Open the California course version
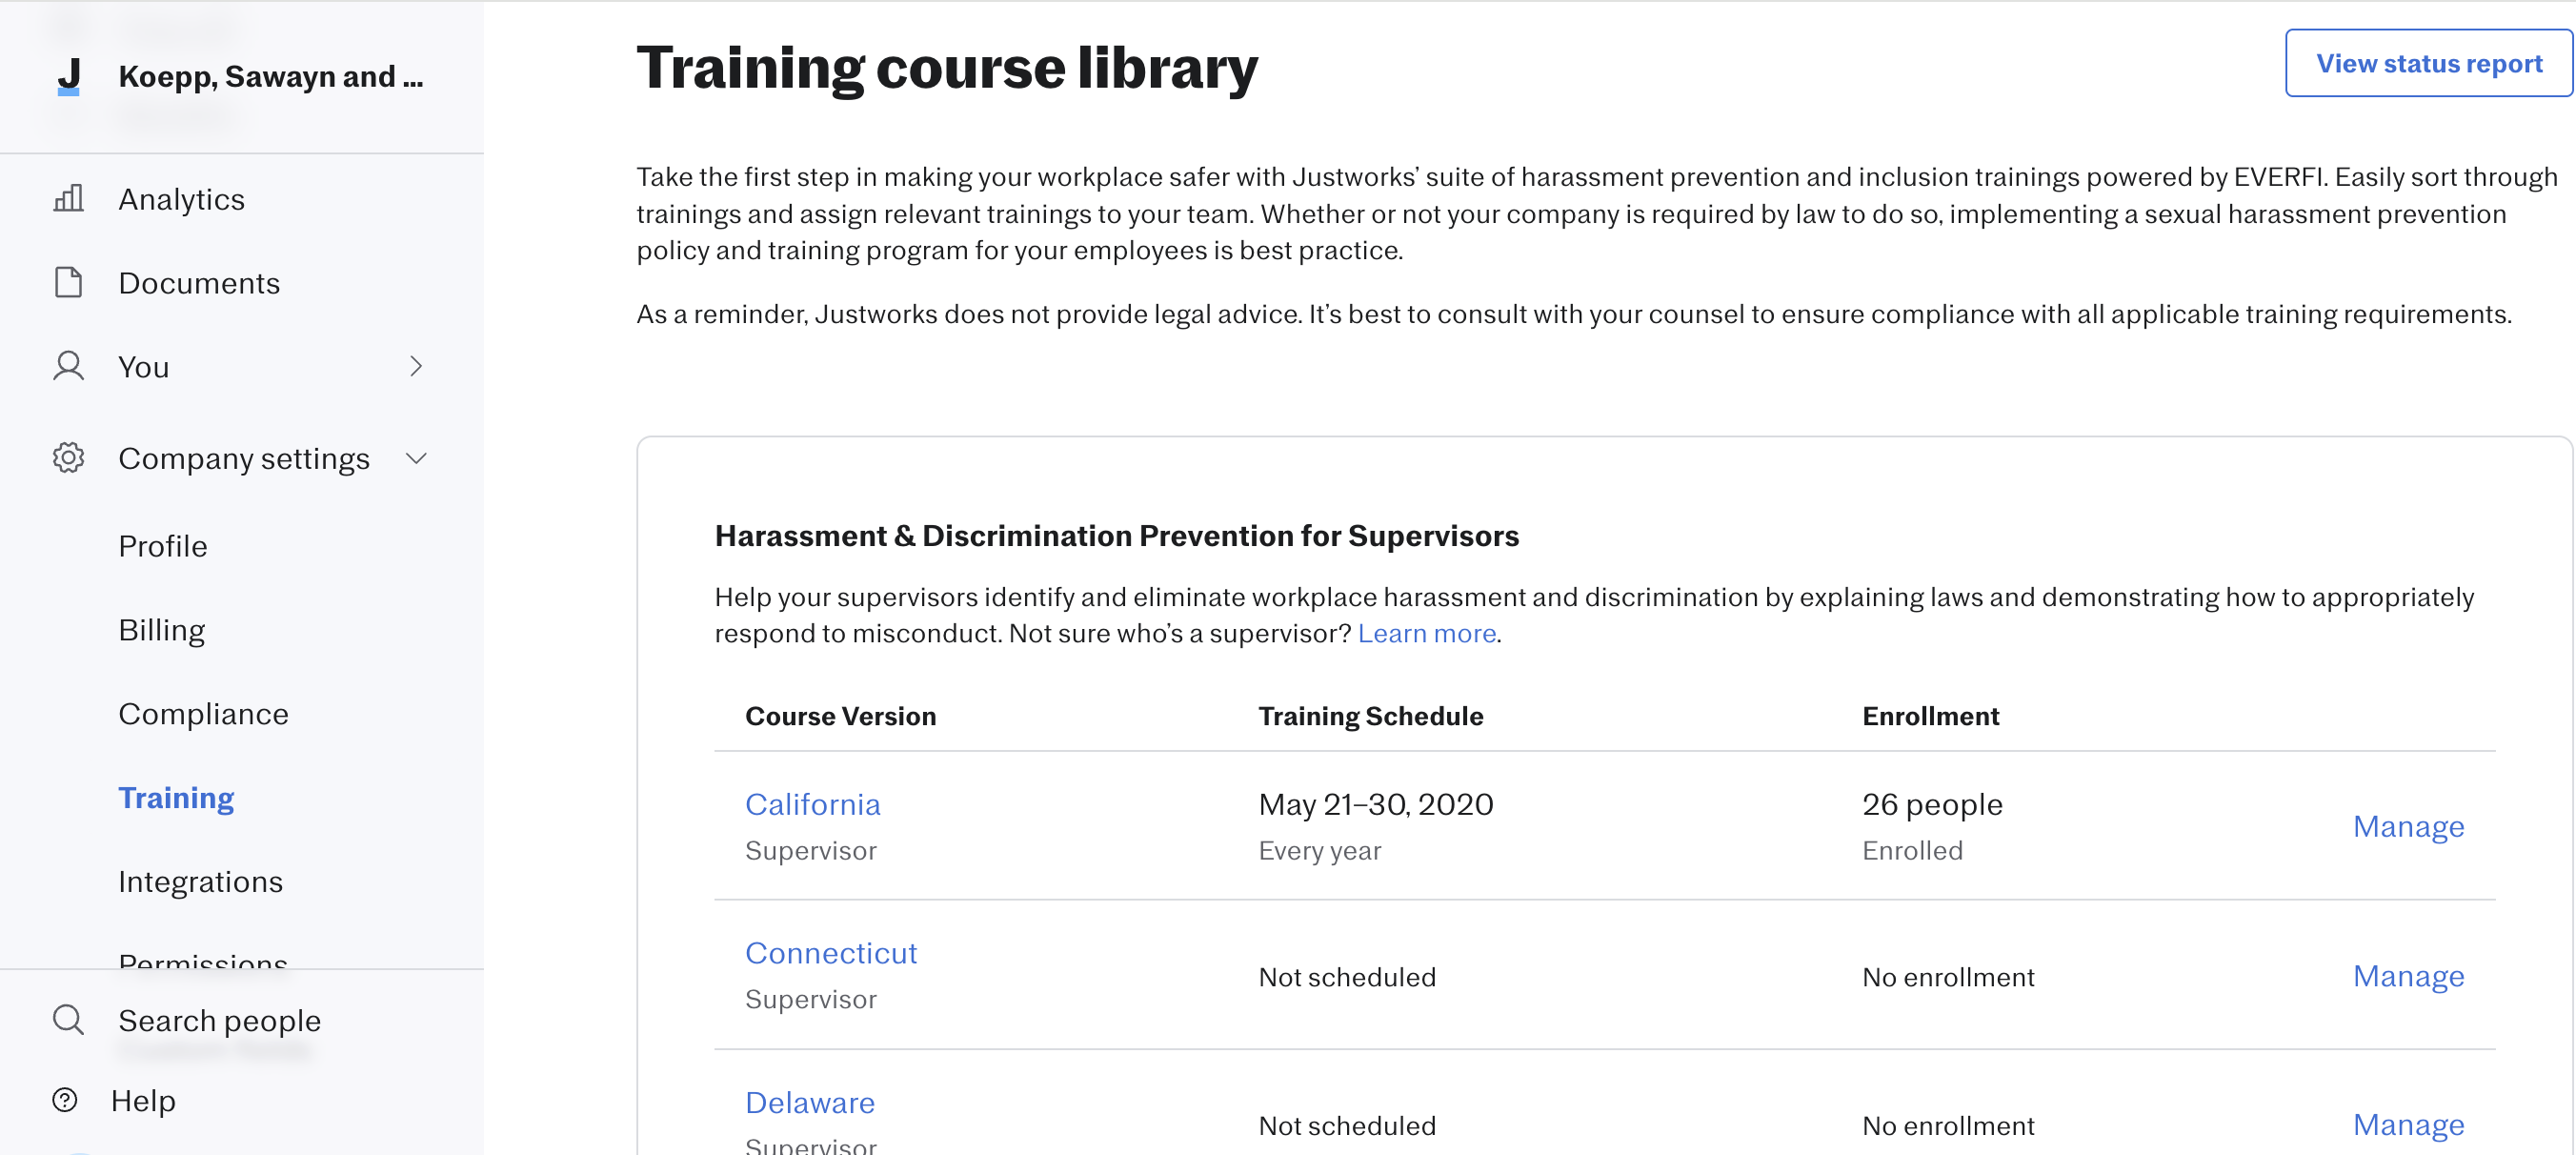 tap(812, 804)
